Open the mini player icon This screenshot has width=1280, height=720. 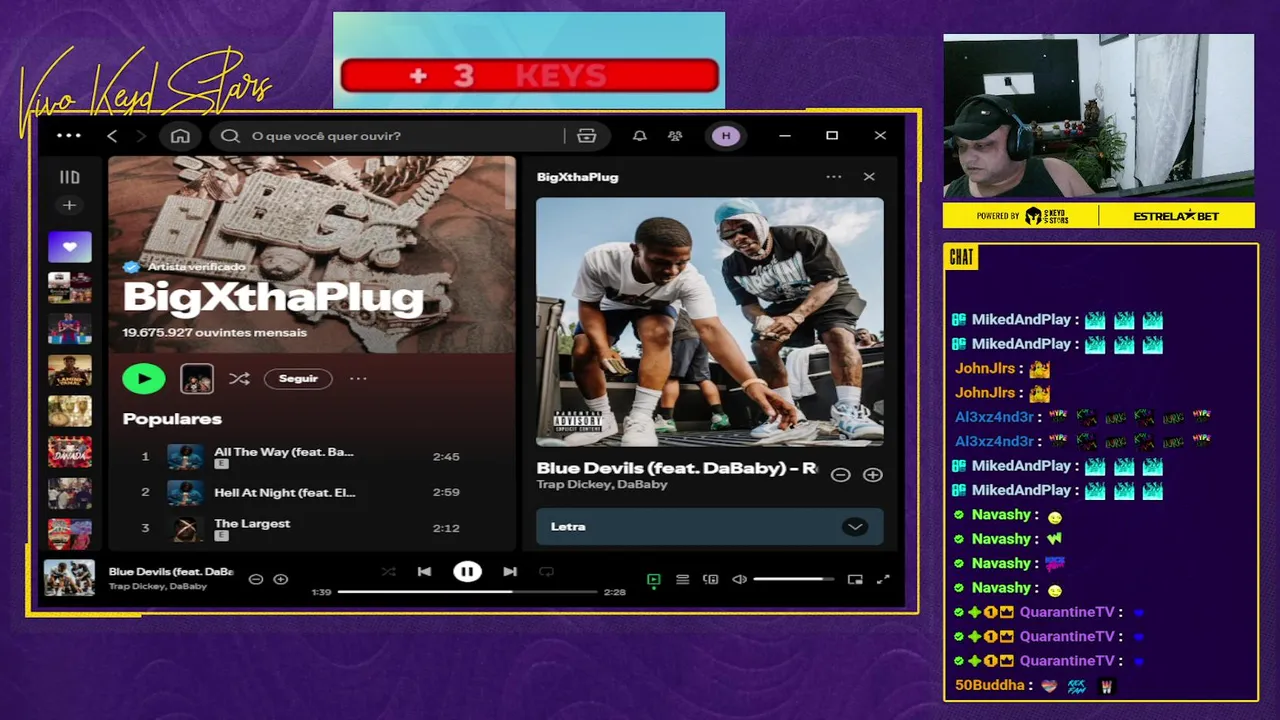(855, 579)
